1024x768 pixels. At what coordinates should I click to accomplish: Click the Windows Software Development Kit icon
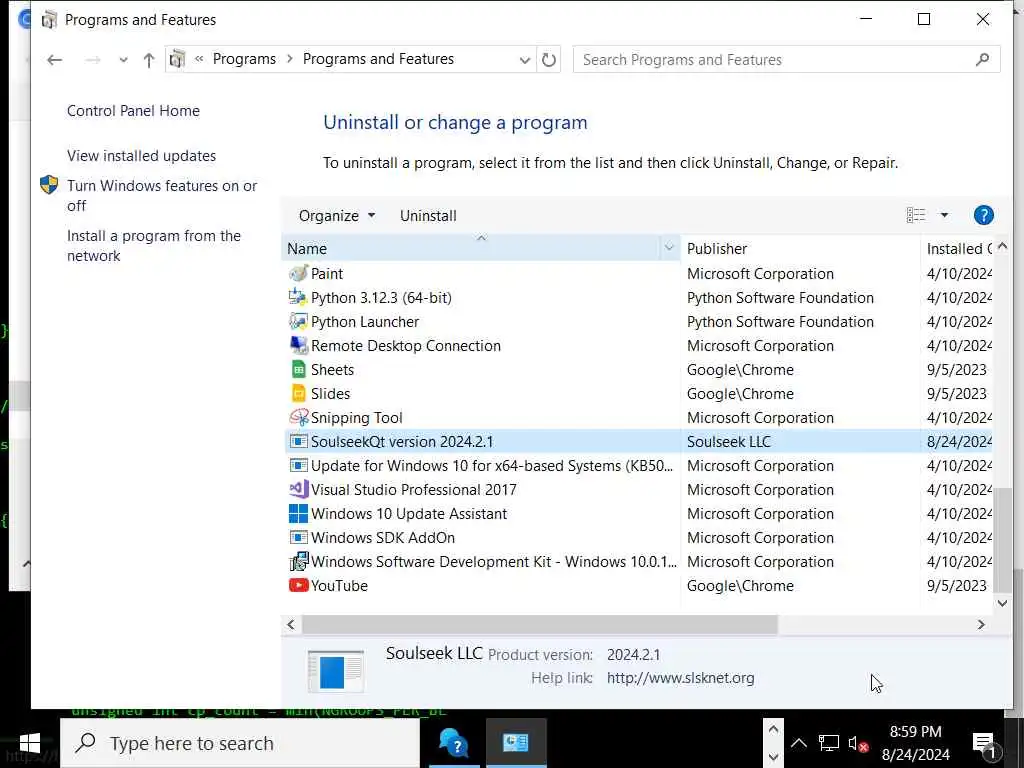click(x=298, y=562)
